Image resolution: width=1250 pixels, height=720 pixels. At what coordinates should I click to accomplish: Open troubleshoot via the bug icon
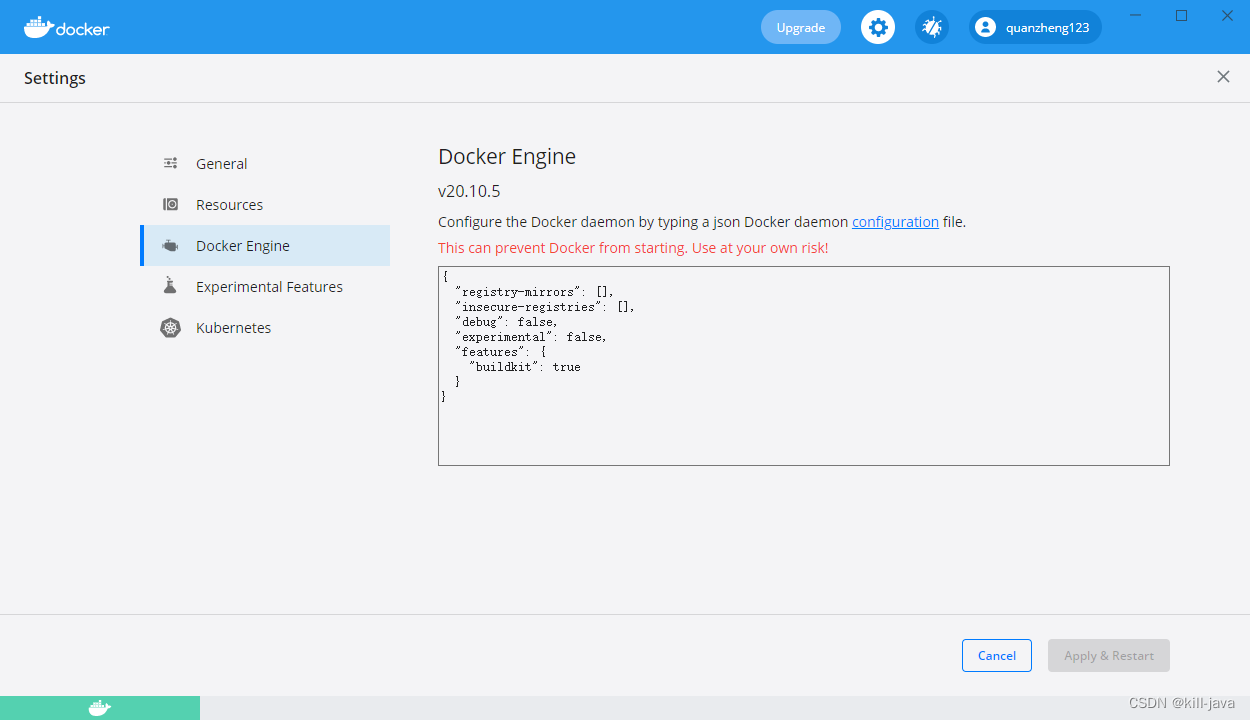coord(932,27)
